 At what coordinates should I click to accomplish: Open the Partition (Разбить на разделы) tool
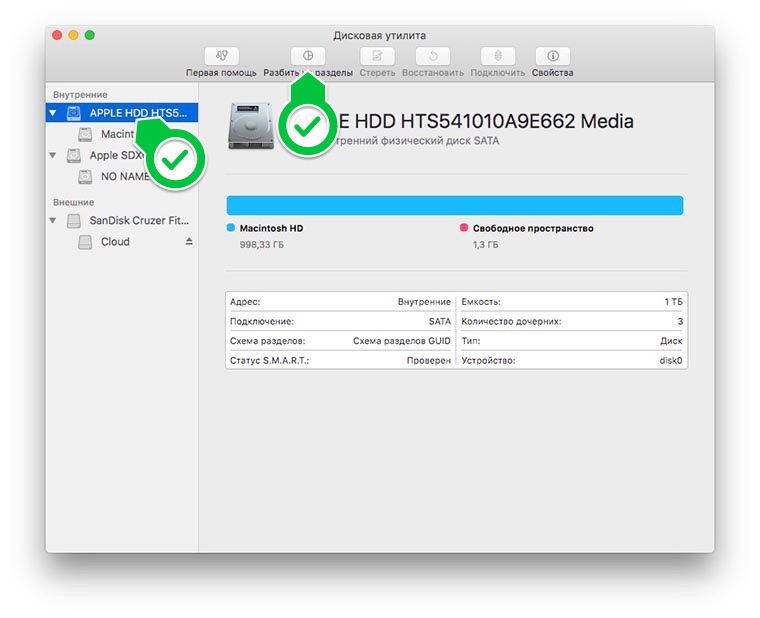pyautogui.click(x=308, y=57)
